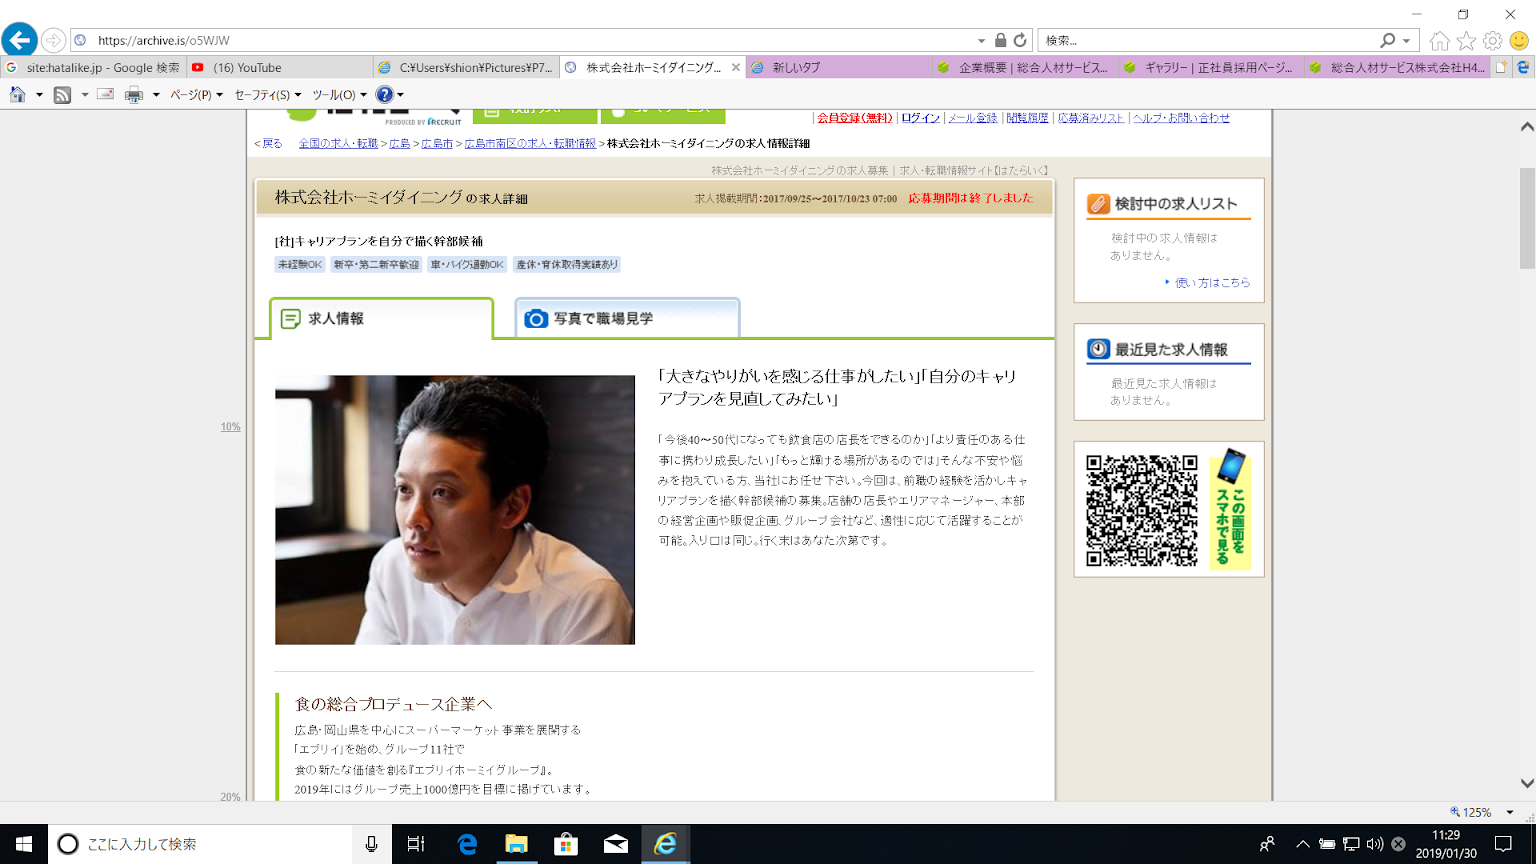Open the IE tools gear icon
The width and height of the screenshot is (1536, 864).
(1492, 41)
